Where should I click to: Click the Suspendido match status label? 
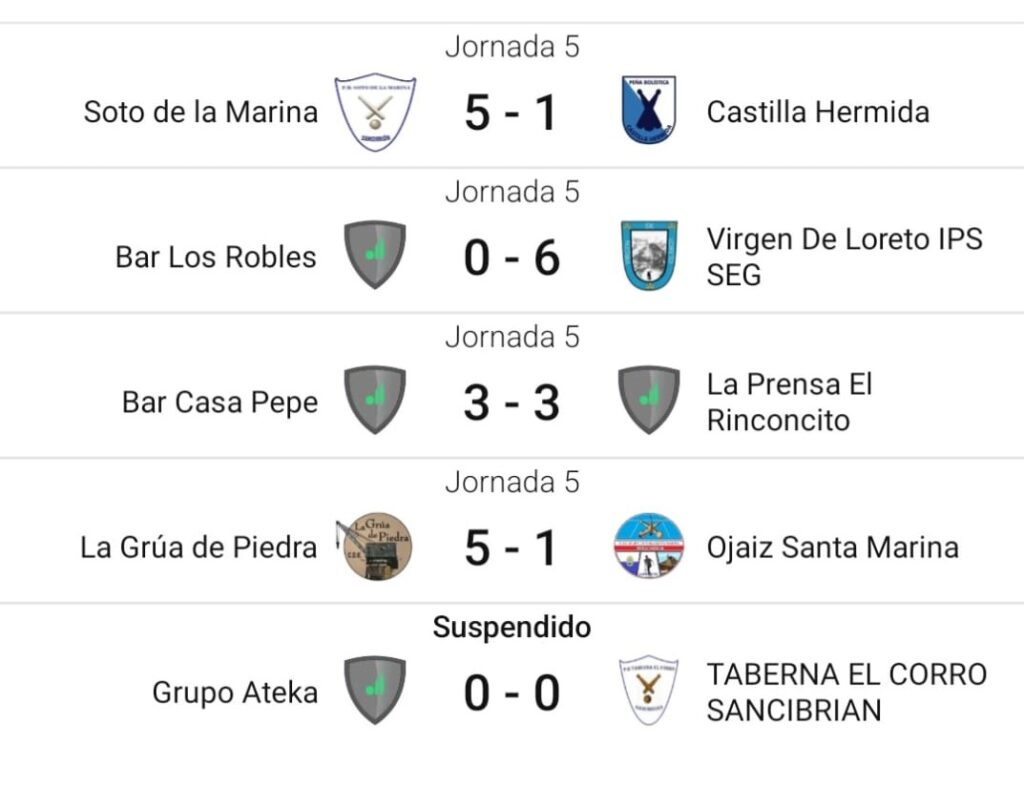click(x=512, y=627)
